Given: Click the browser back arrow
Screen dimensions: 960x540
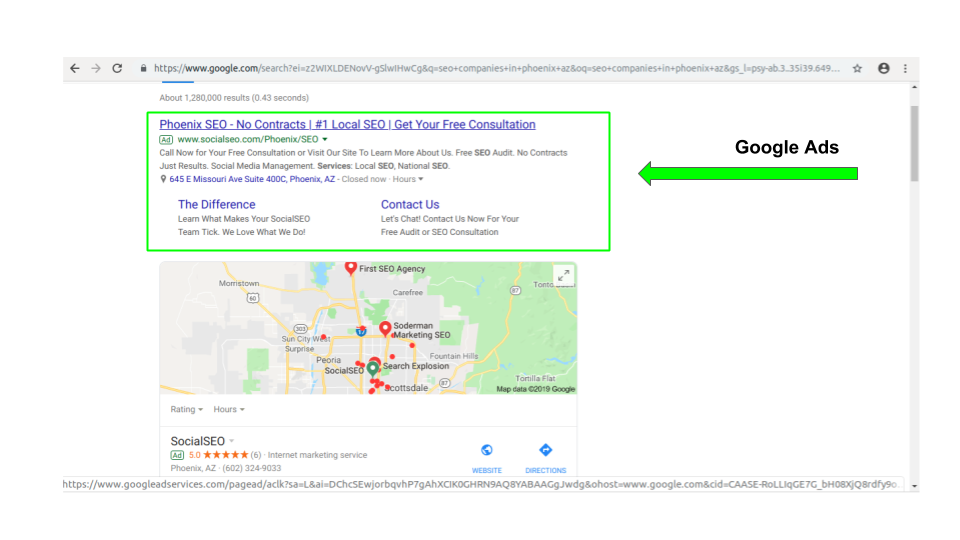Looking at the screenshot, I should click(75, 69).
